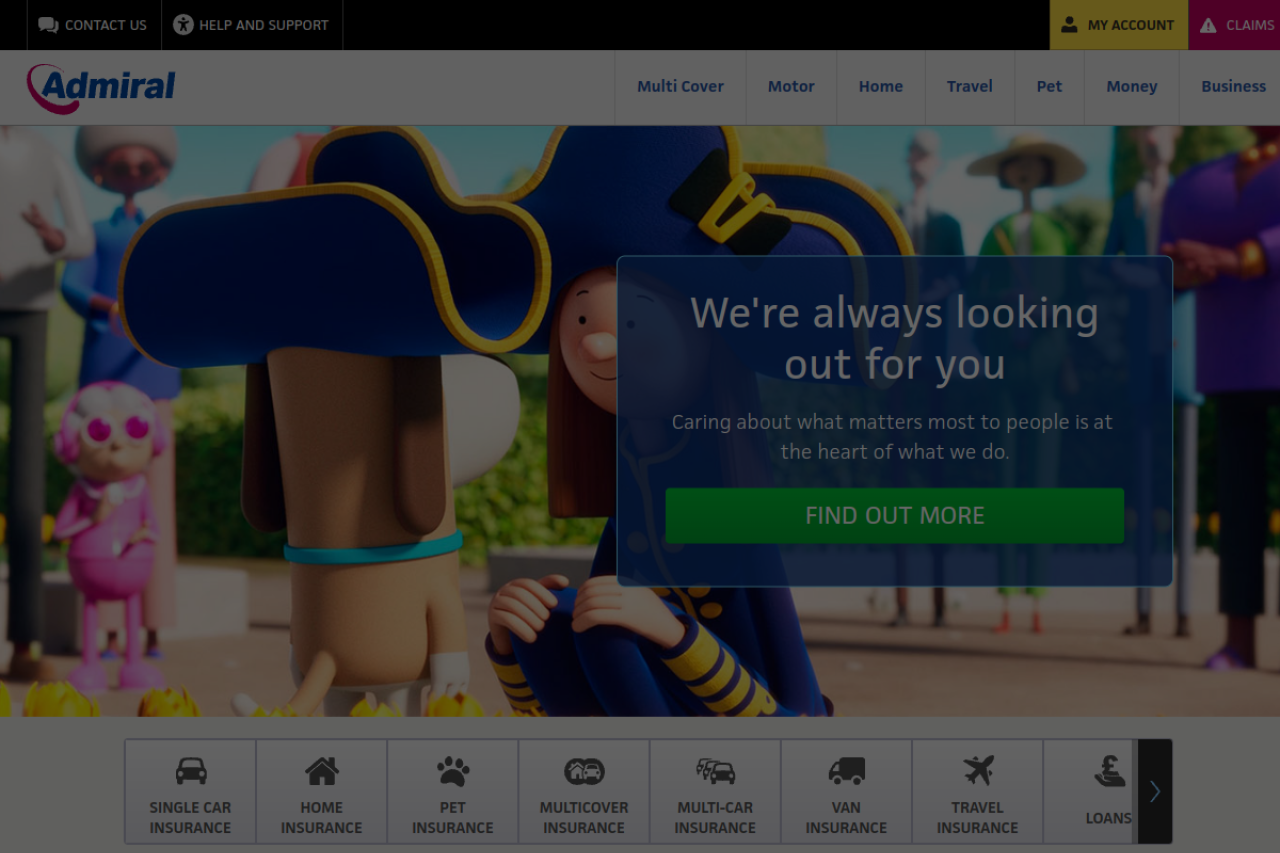Open the Multi Cover menu
This screenshot has width=1280, height=853.
tap(680, 87)
